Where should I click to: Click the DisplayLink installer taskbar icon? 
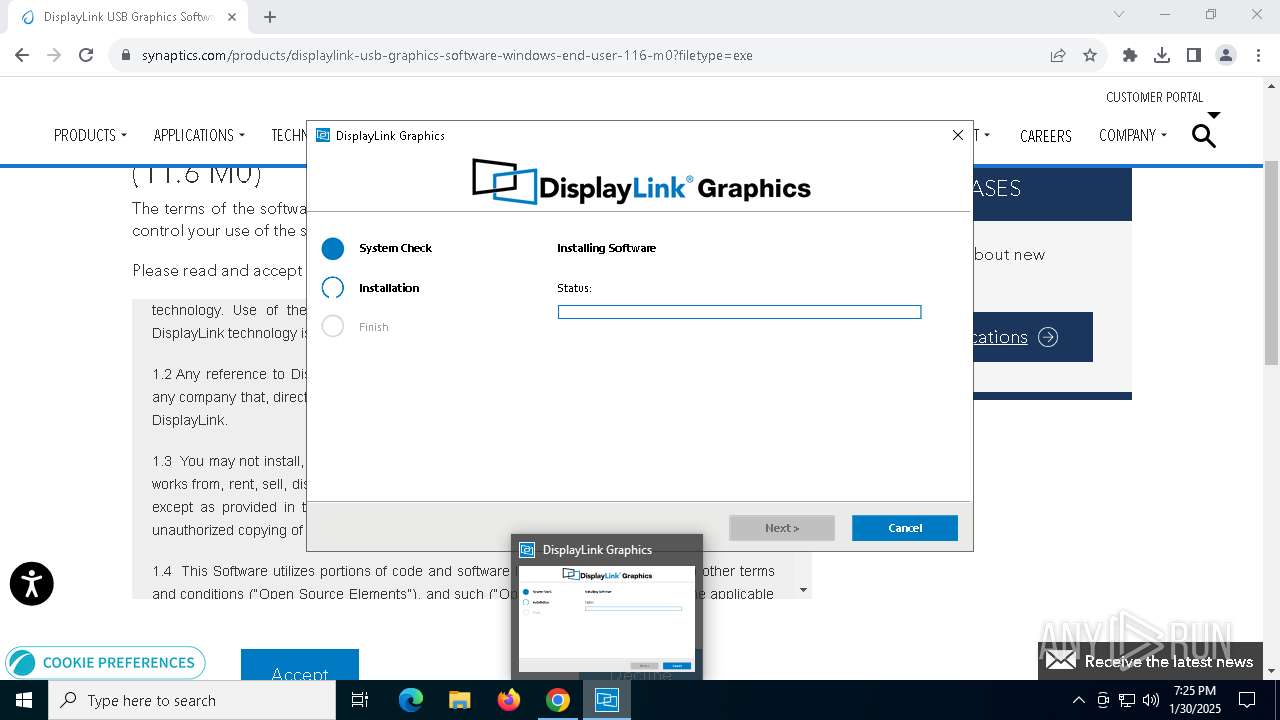tap(606, 700)
